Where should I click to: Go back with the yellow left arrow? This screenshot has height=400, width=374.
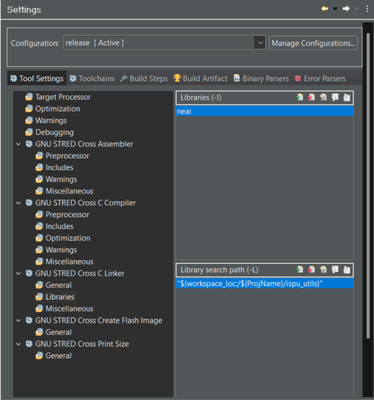coord(324,9)
